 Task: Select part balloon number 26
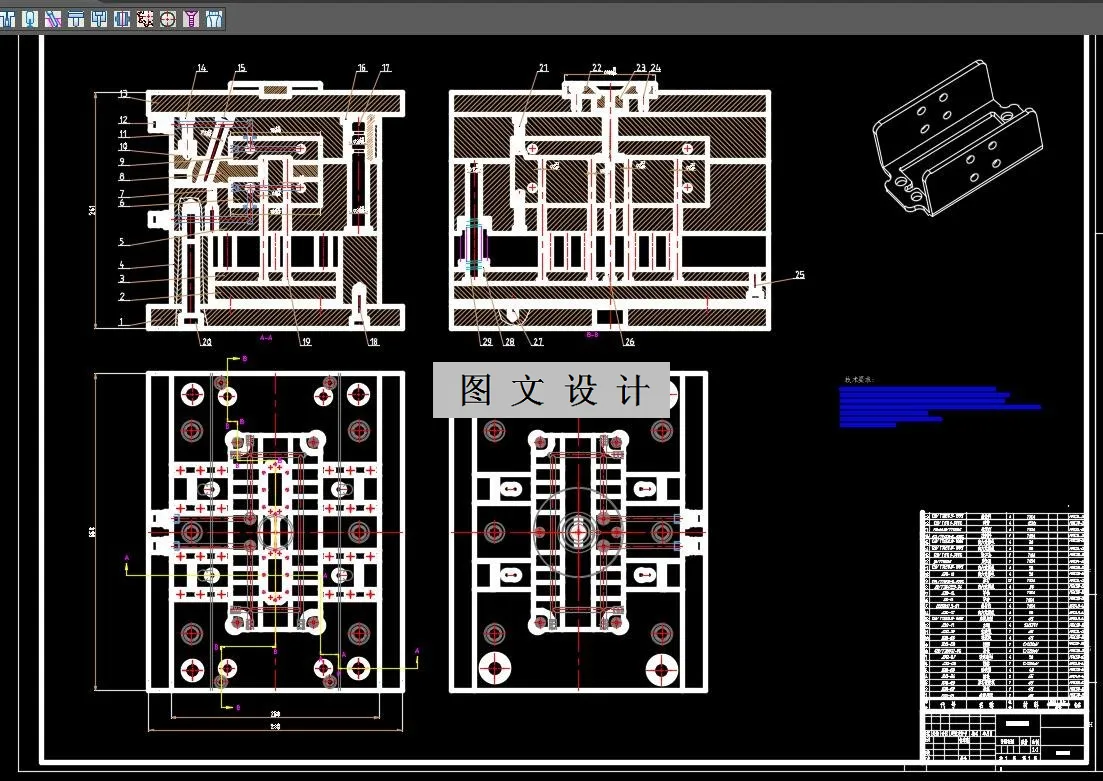[629, 342]
